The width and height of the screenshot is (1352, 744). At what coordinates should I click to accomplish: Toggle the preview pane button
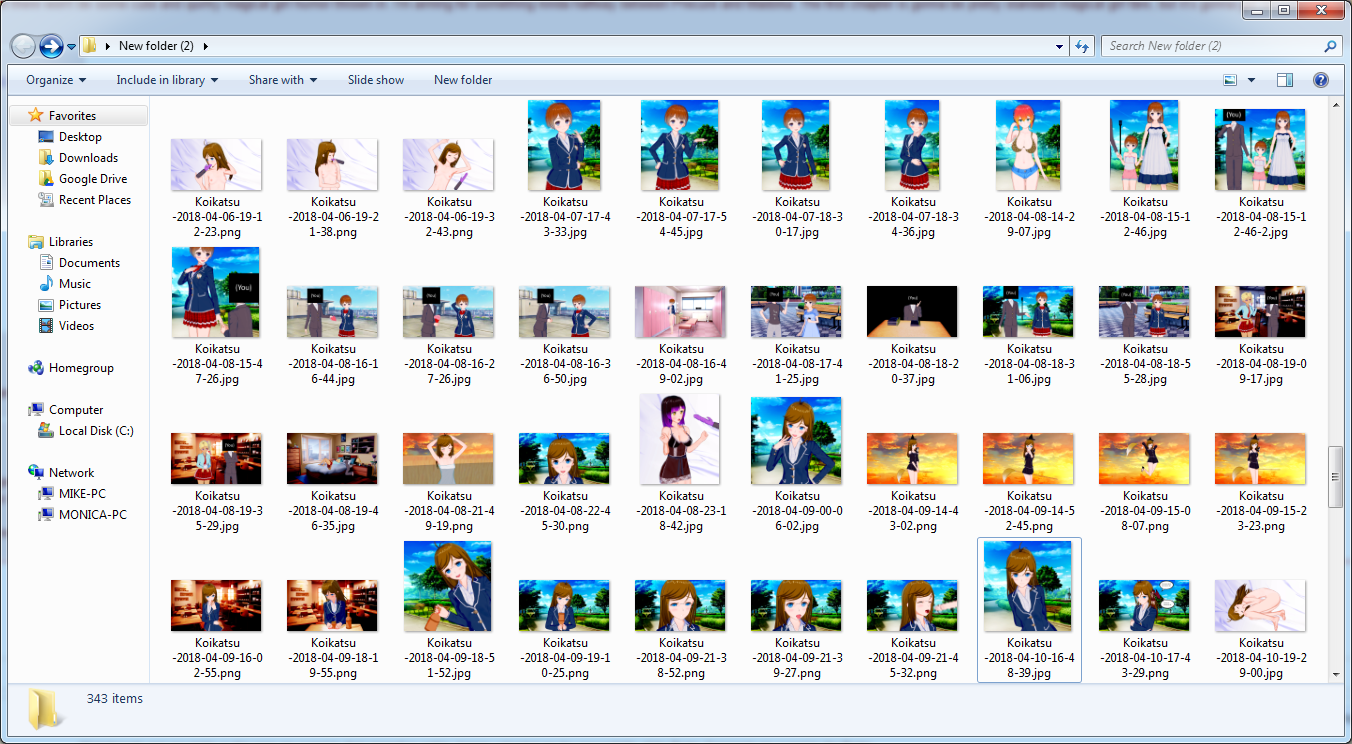pos(1285,80)
